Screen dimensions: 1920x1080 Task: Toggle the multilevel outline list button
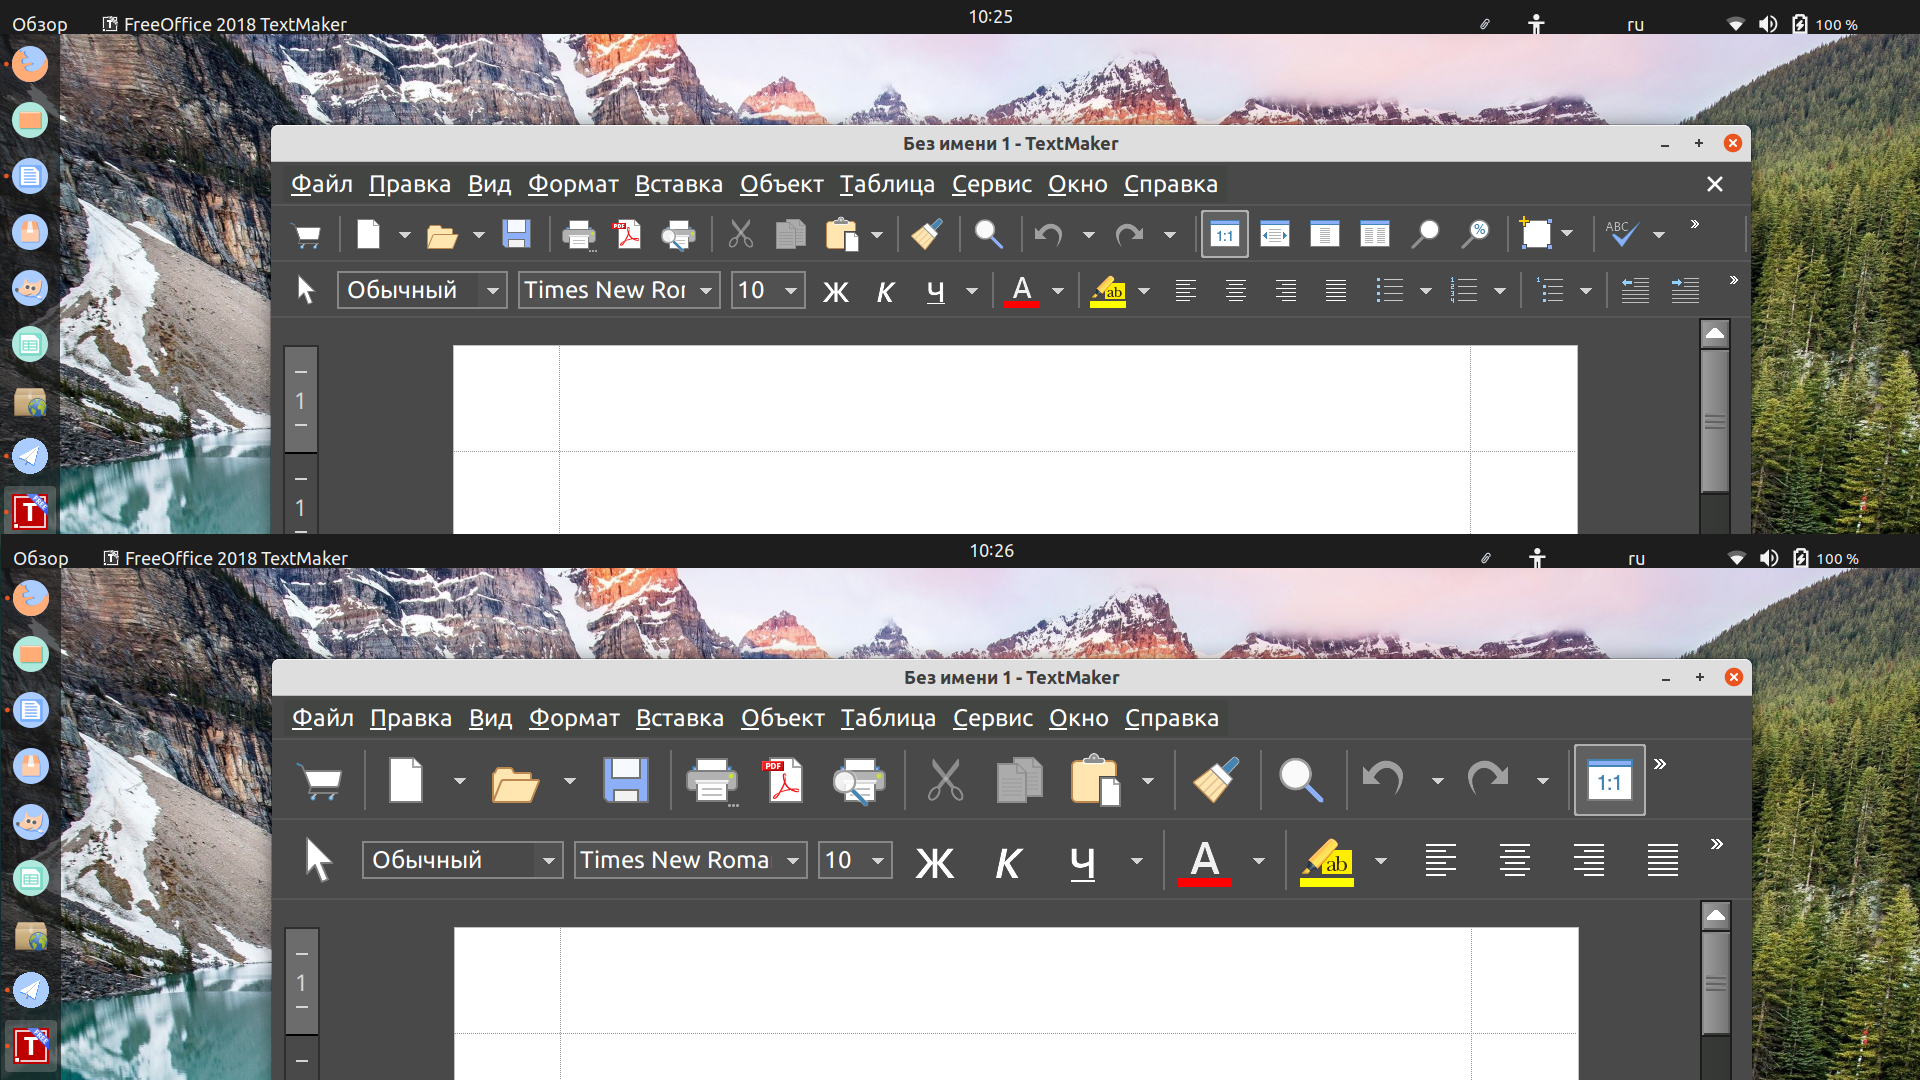(x=1550, y=291)
